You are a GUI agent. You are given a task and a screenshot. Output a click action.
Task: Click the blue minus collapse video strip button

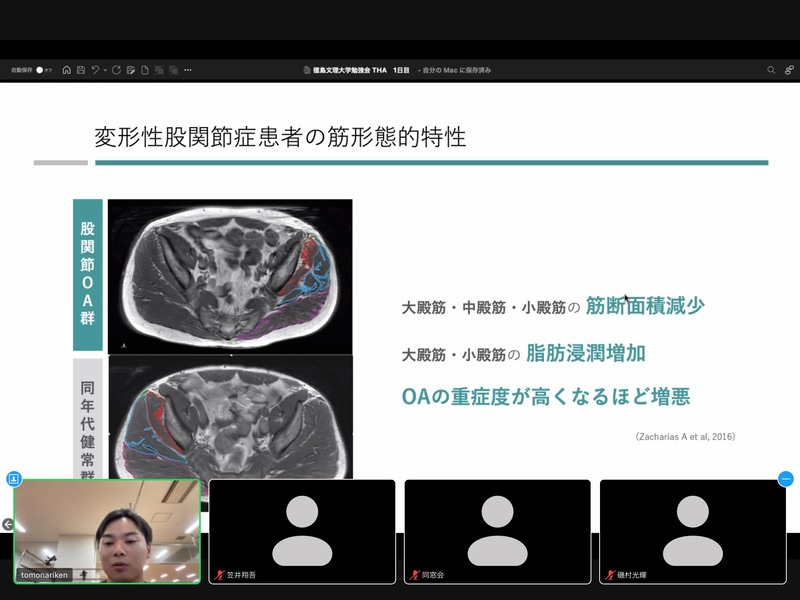[786, 479]
